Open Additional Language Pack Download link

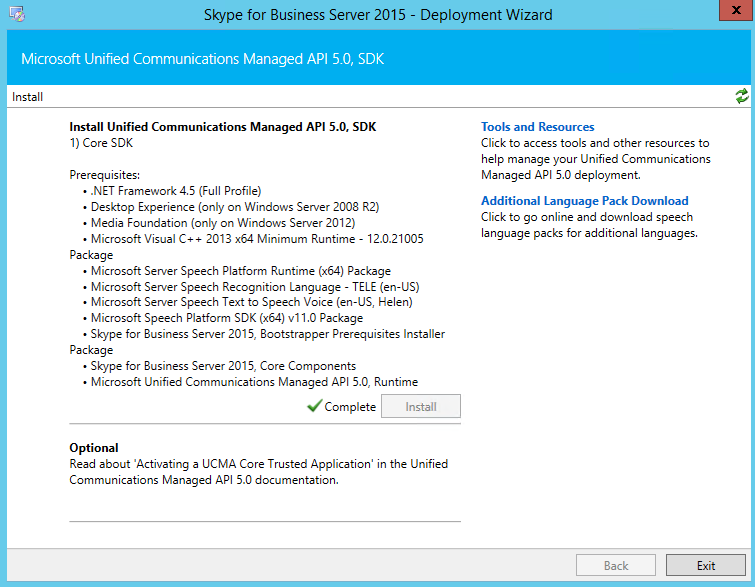coord(585,201)
